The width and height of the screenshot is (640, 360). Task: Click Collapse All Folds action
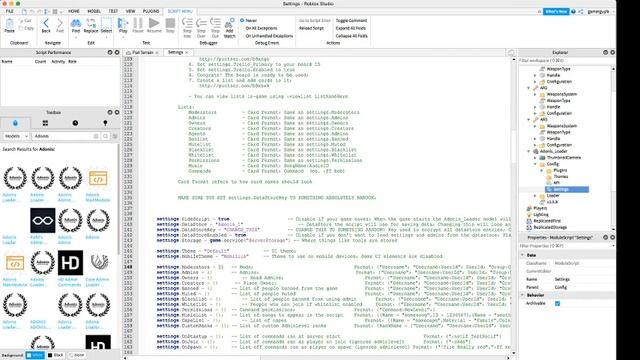pyautogui.click(x=351, y=36)
